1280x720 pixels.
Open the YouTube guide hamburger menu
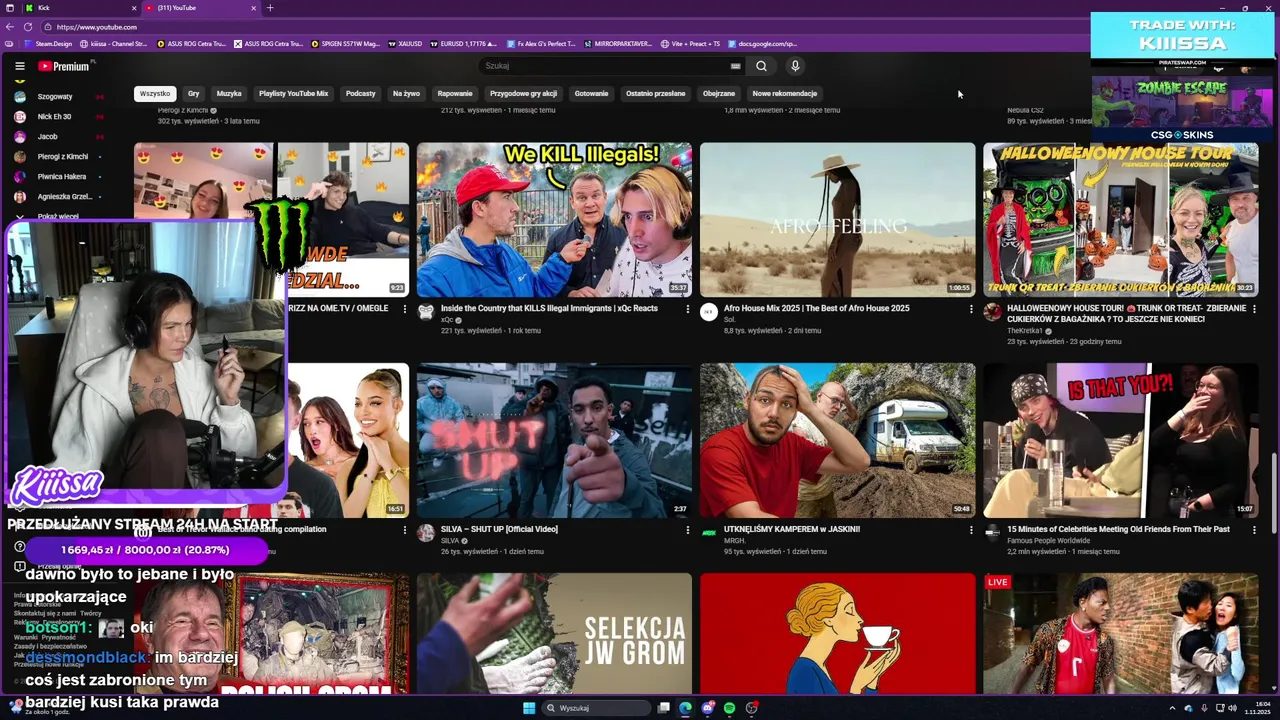[x=19, y=66]
